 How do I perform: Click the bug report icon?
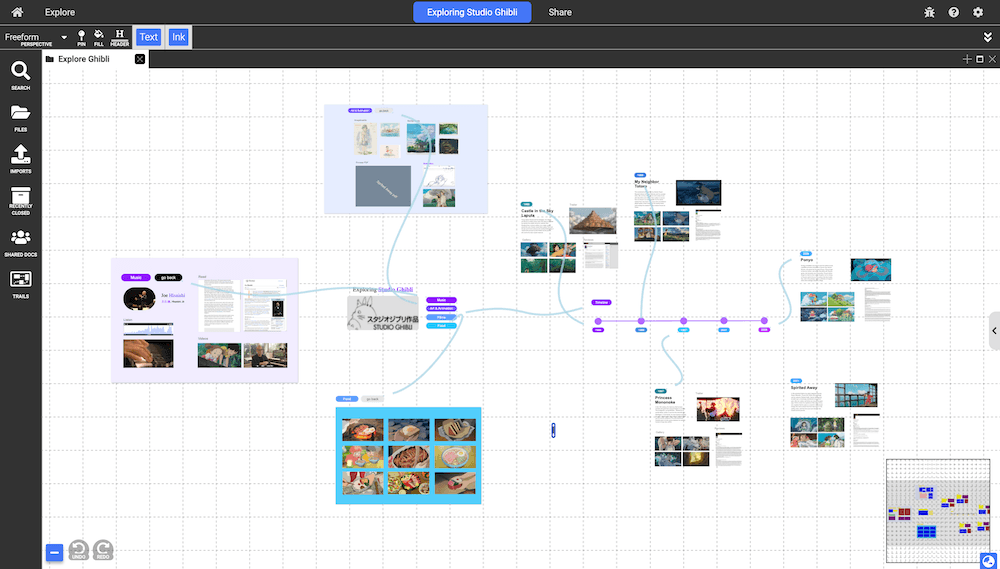929,12
